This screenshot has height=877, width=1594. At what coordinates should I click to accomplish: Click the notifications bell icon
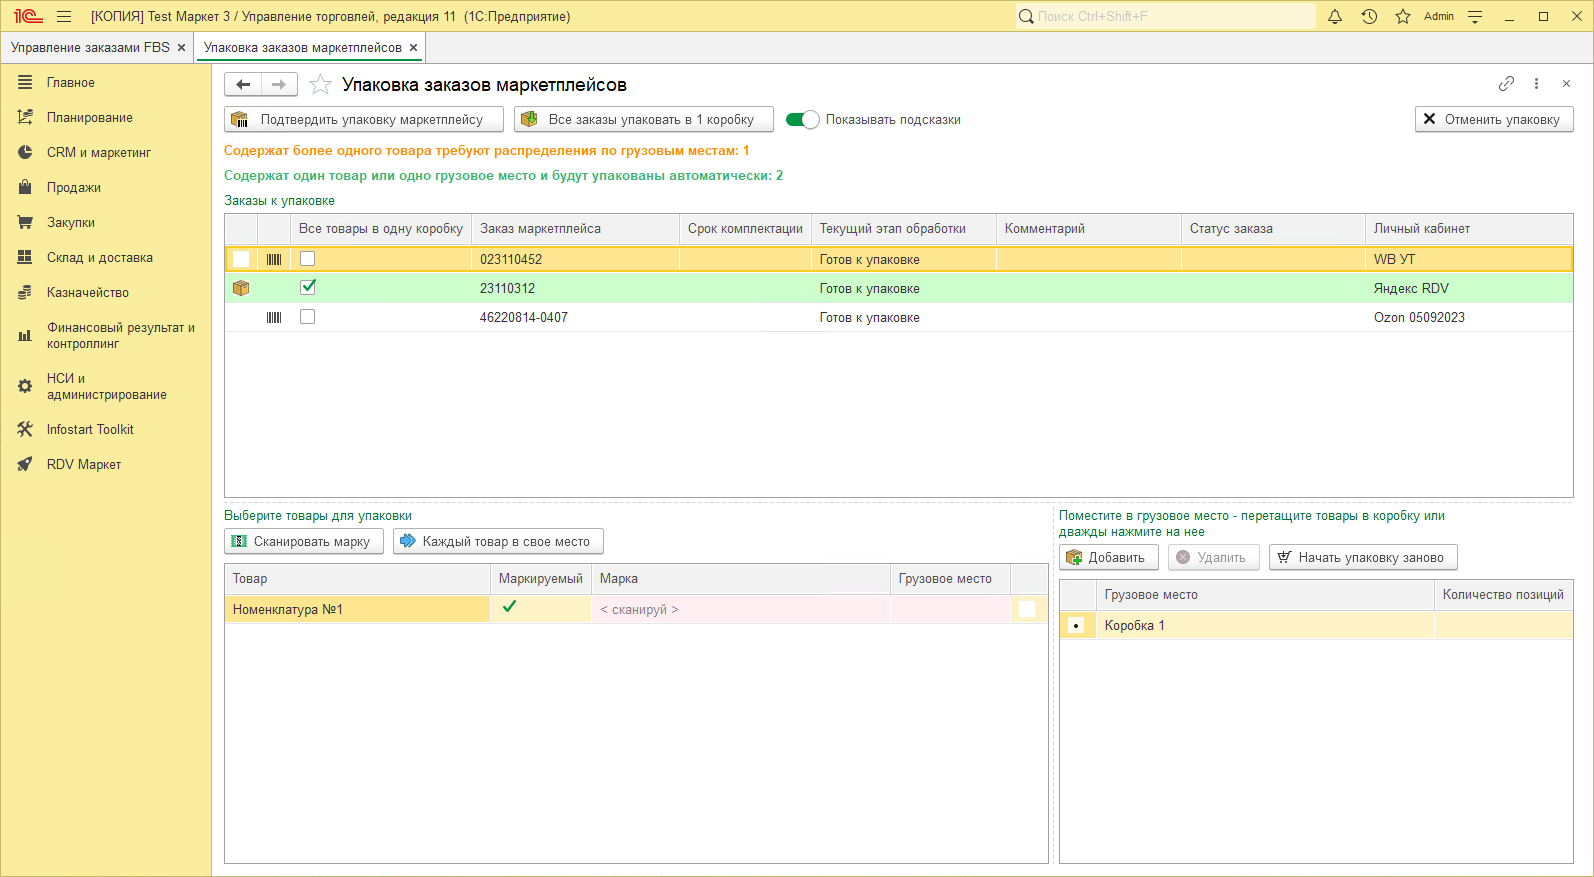(x=1335, y=16)
